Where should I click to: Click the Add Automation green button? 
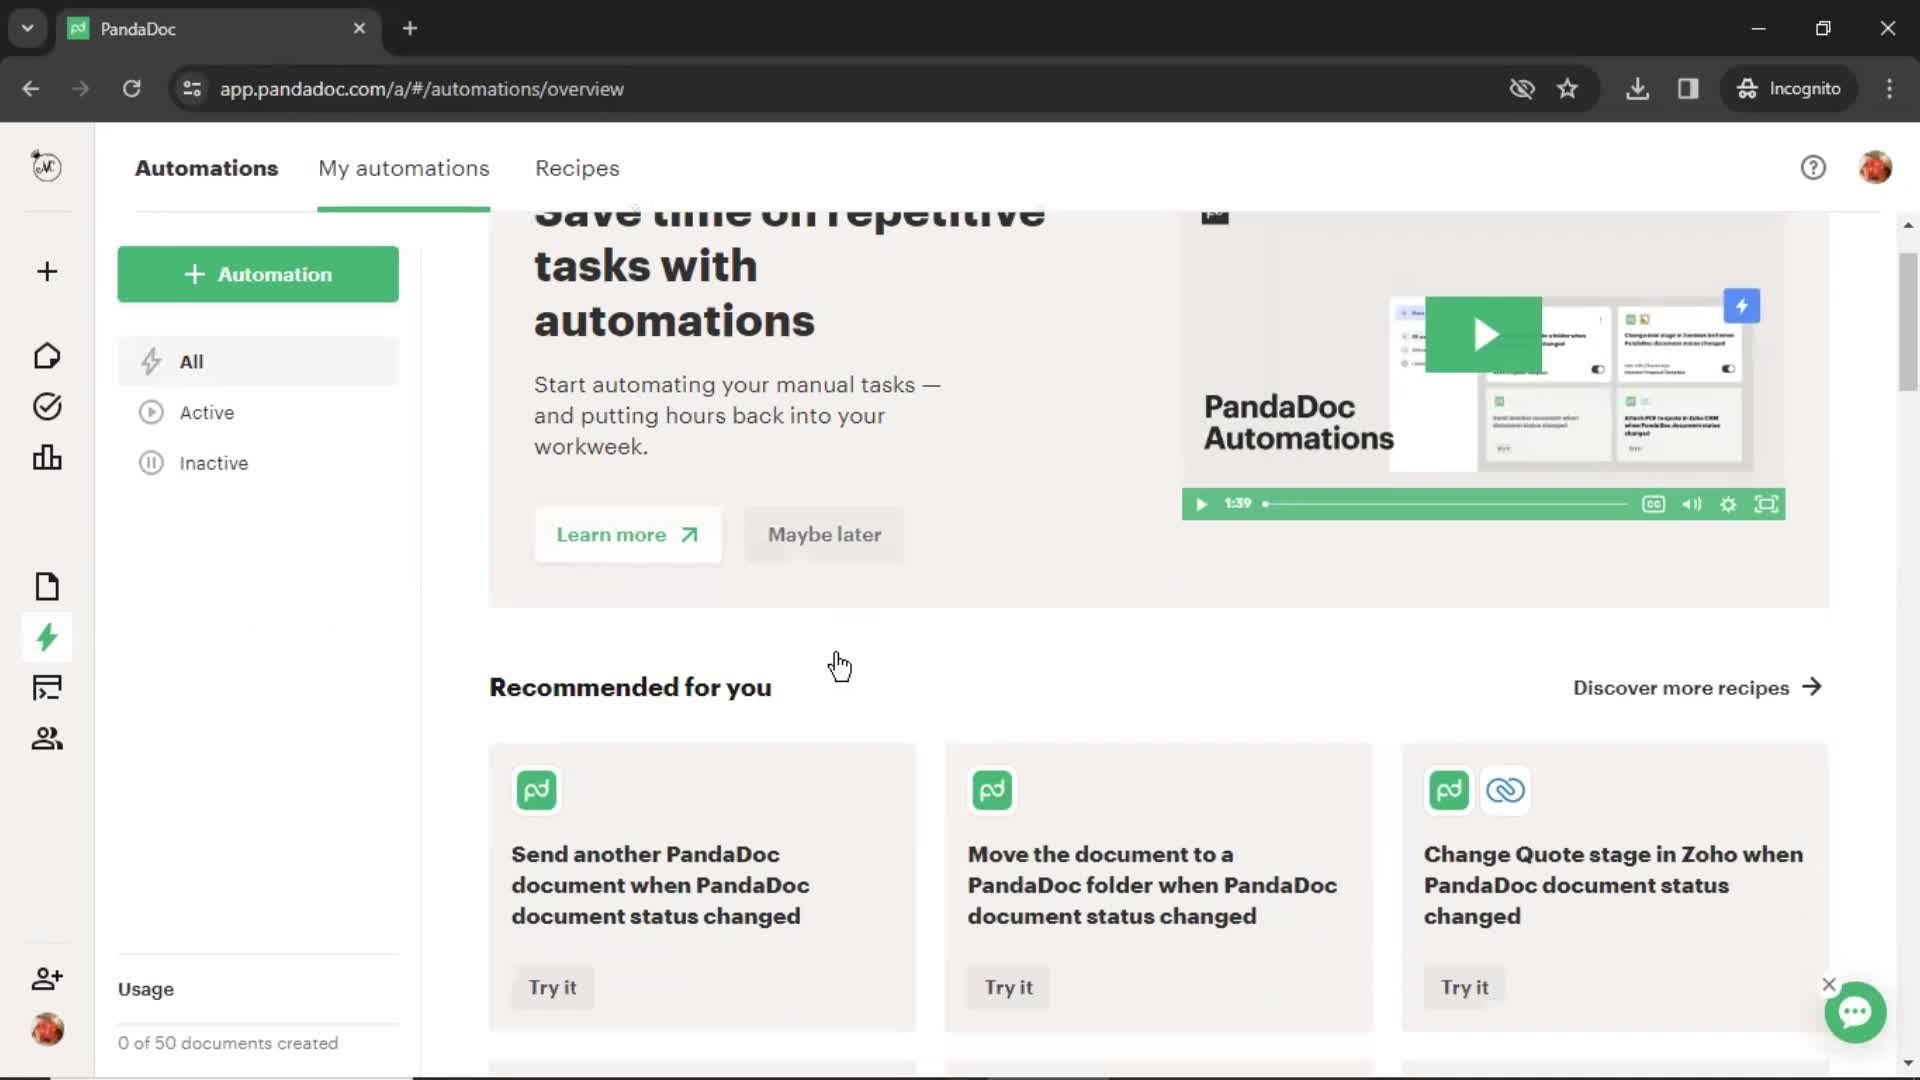point(257,273)
